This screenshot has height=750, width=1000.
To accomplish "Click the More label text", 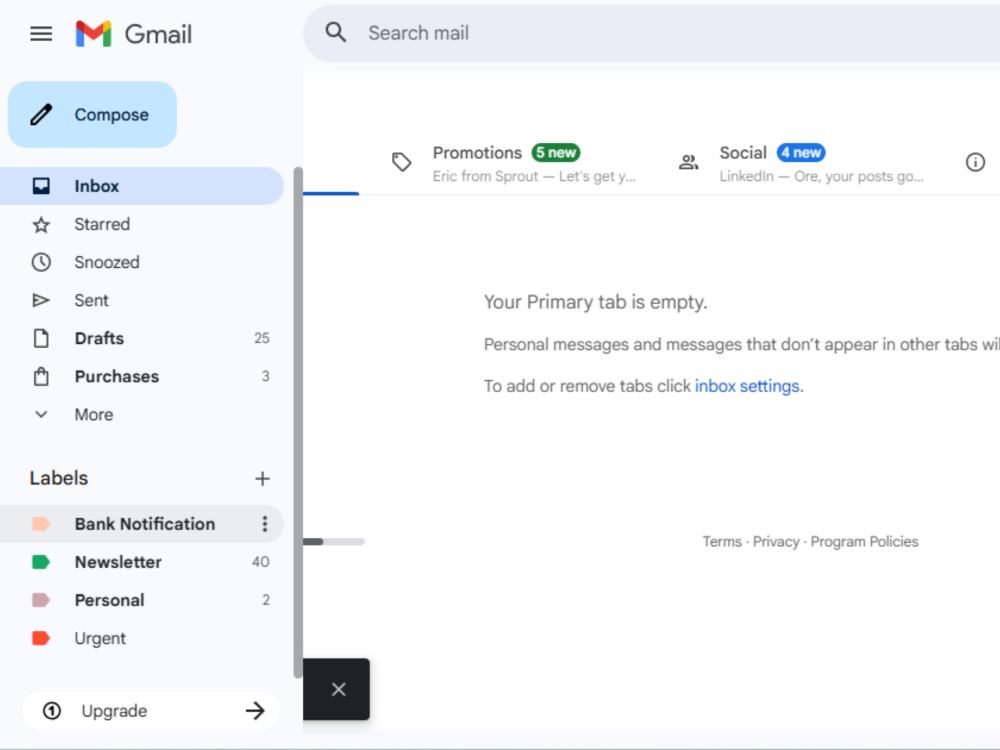I will tap(94, 415).
